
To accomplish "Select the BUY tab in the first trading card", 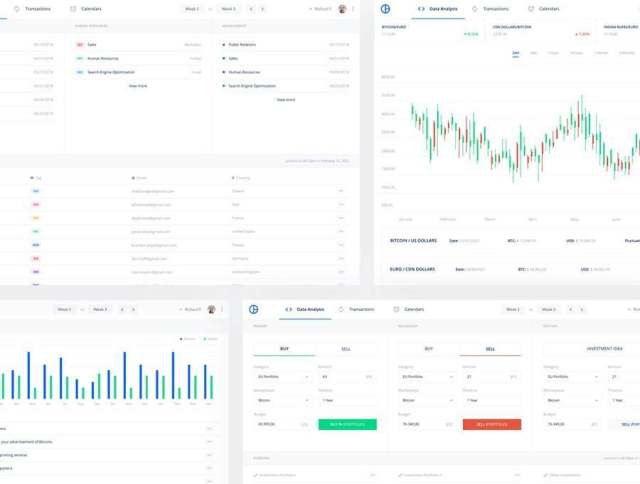I will [x=284, y=349].
